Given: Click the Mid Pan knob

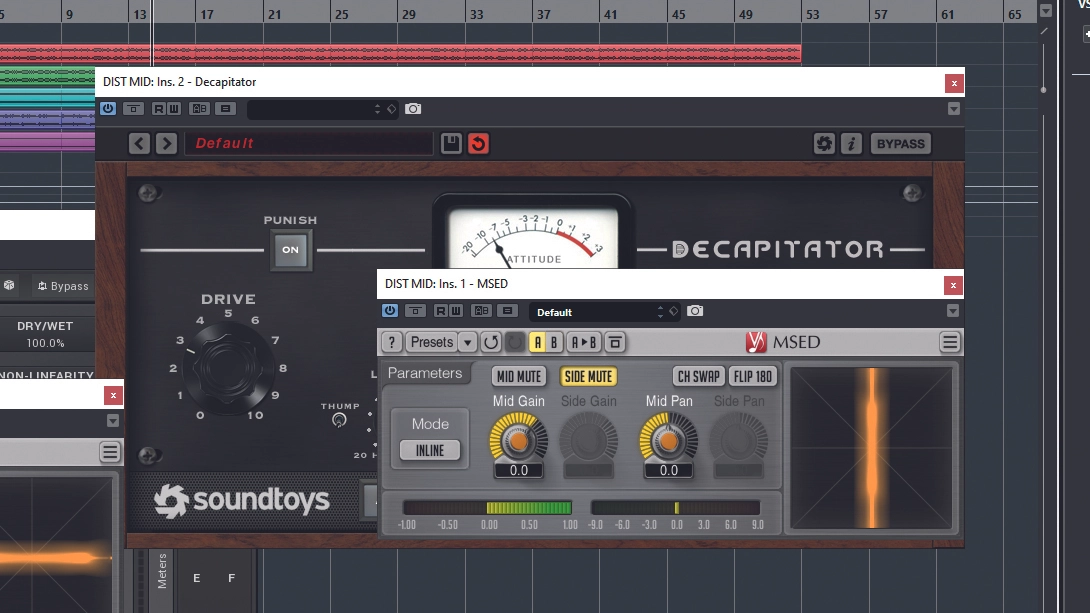Looking at the screenshot, I should coord(669,440).
